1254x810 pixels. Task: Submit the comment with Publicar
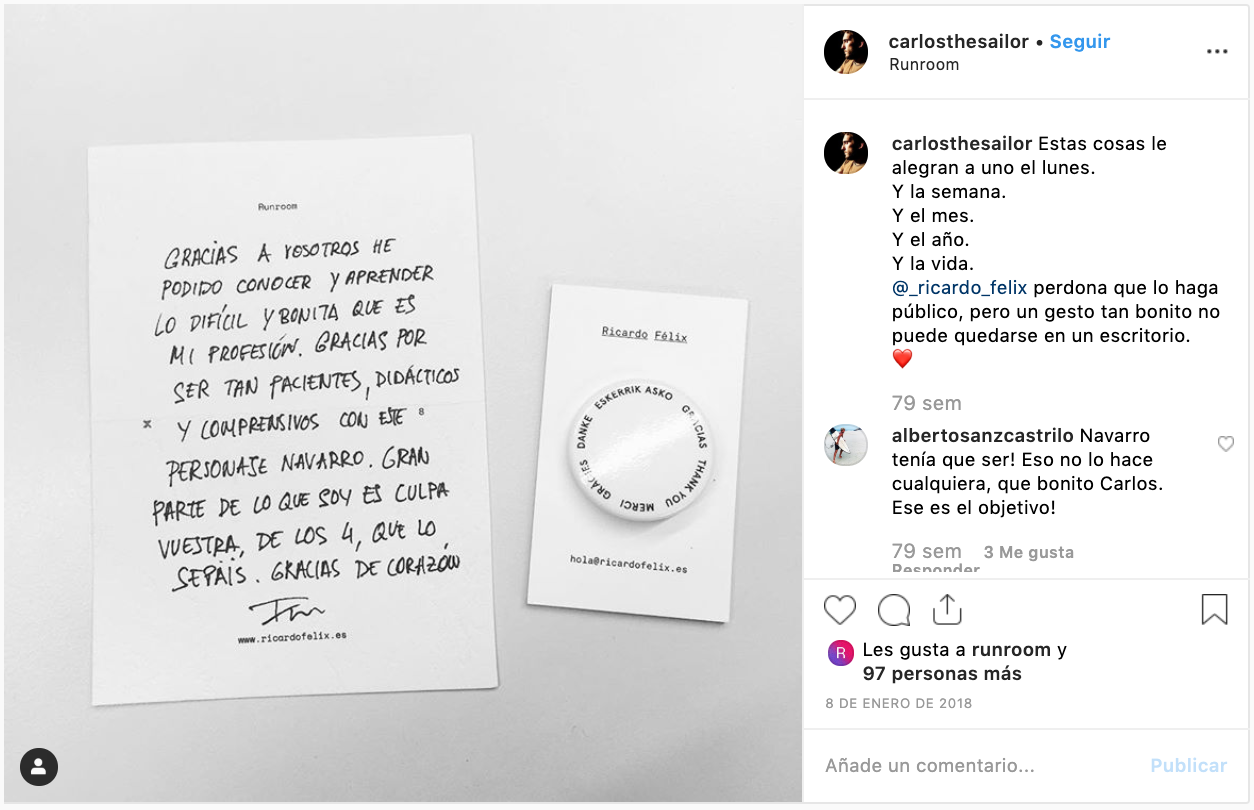pyautogui.click(x=1188, y=766)
